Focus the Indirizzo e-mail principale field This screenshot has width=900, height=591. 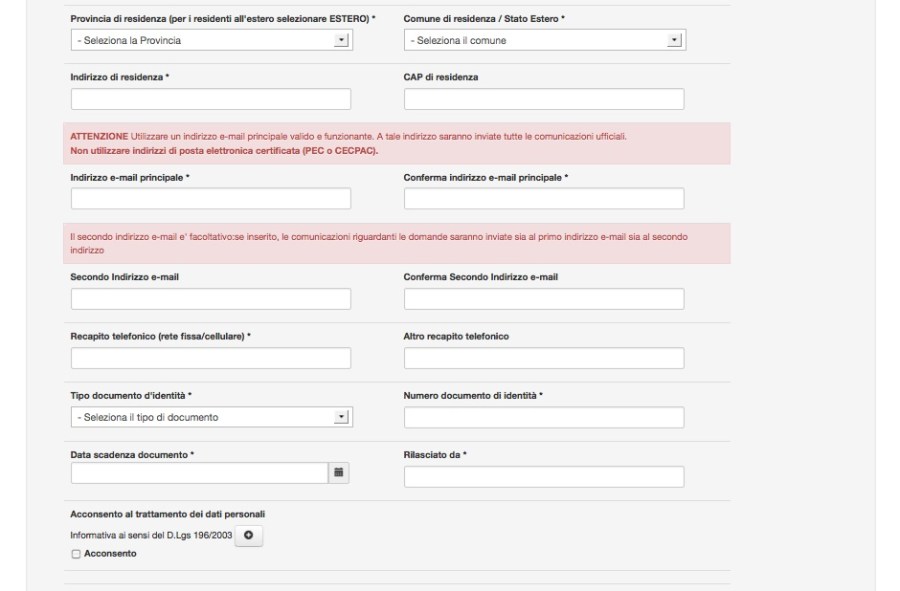(x=211, y=199)
